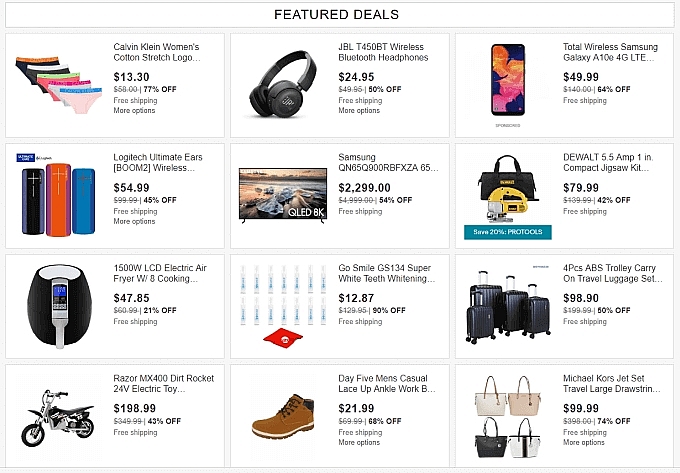Show more options for Logitech speakers
Viewport: 680px width, 473px height.
134,221
